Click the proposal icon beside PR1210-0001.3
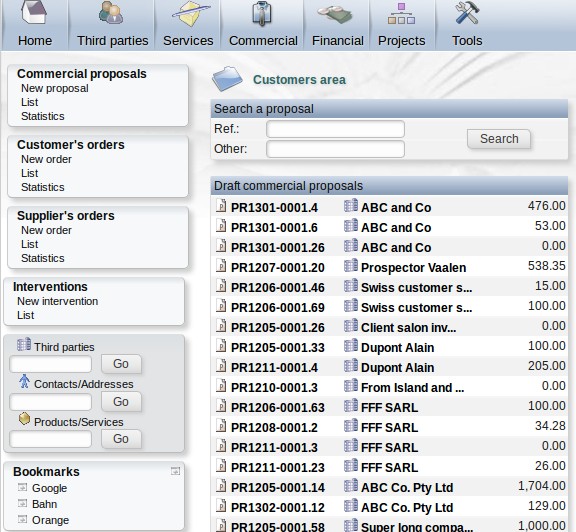Viewport: 576px width, 532px height. pos(221,386)
